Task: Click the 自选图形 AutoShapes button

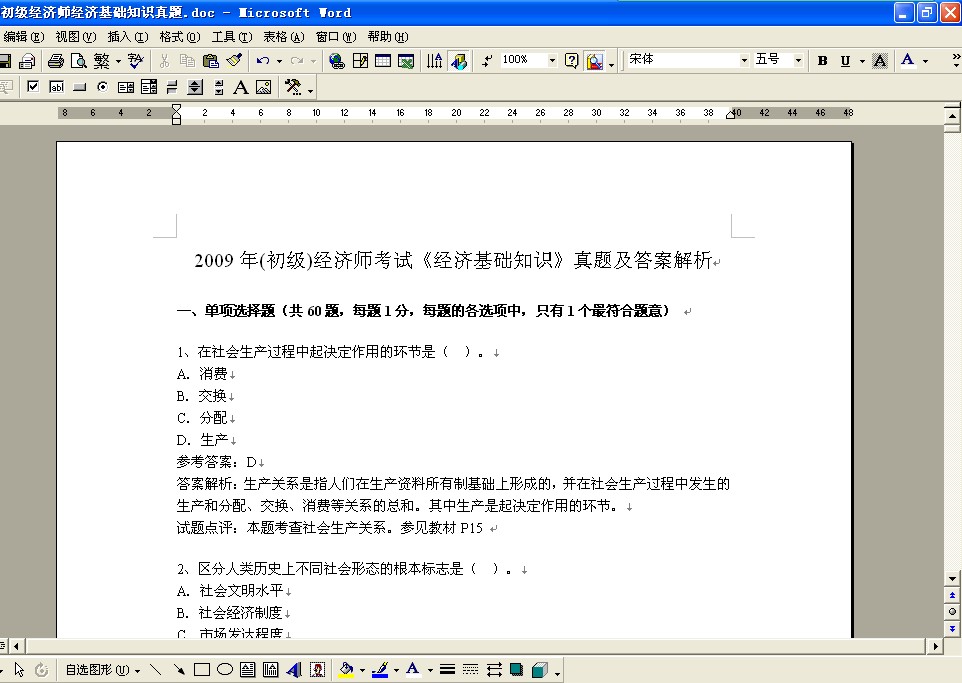Action: (x=97, y=670)
